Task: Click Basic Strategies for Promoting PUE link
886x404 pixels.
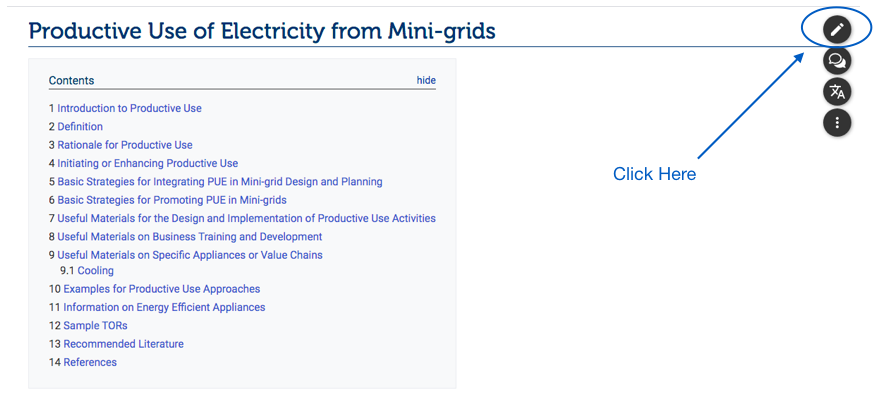Action: coord(172,200)
